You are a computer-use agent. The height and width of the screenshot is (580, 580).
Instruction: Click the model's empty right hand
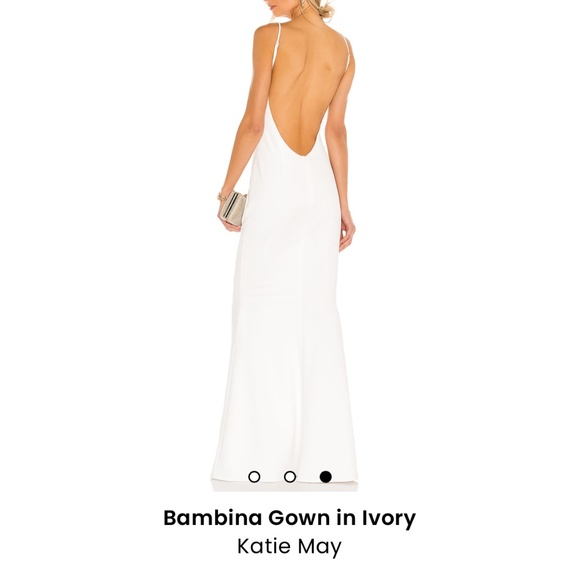(x=347, y=232)
